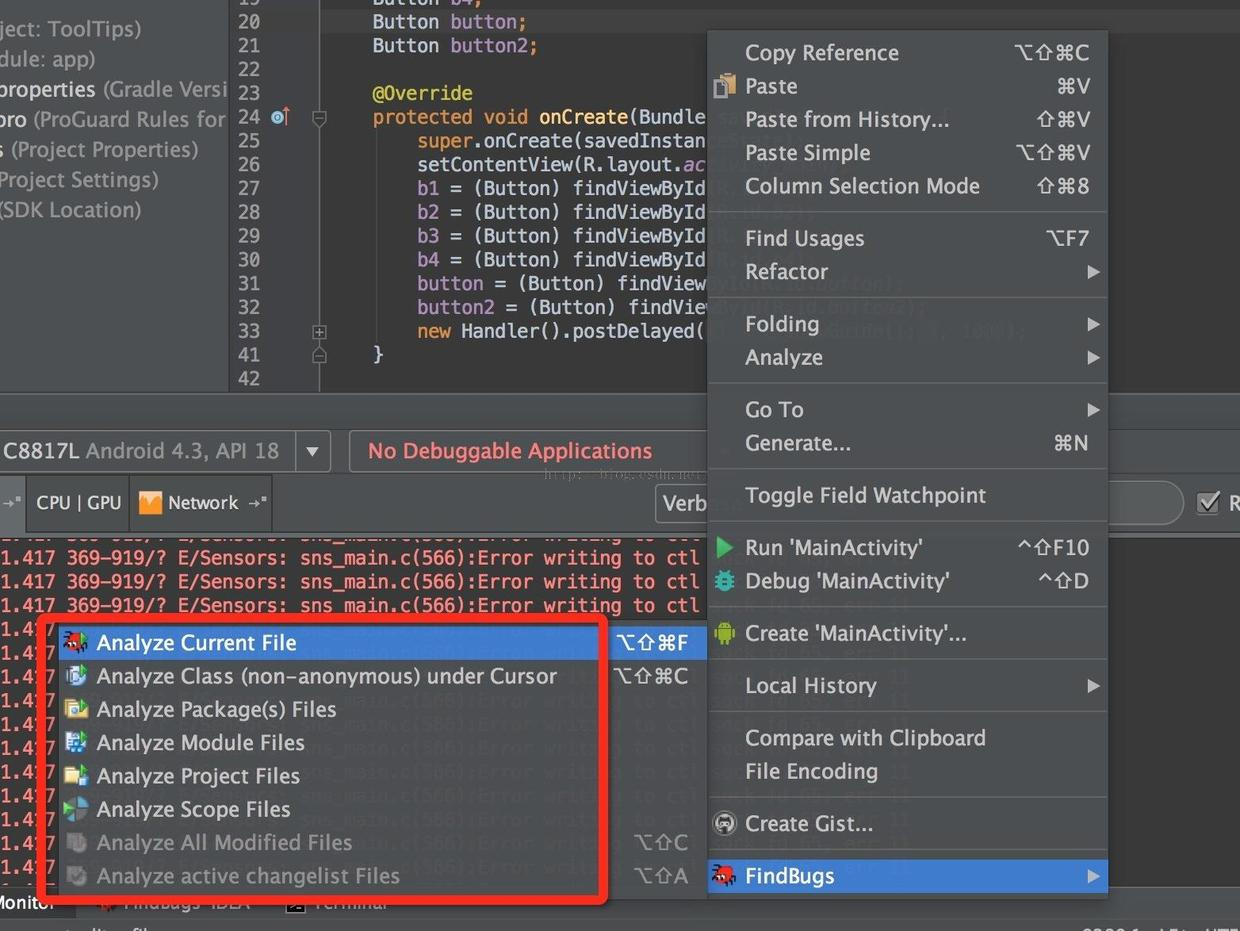
Task: Click the Project Properties tree entry
Action: coord(99,150)
